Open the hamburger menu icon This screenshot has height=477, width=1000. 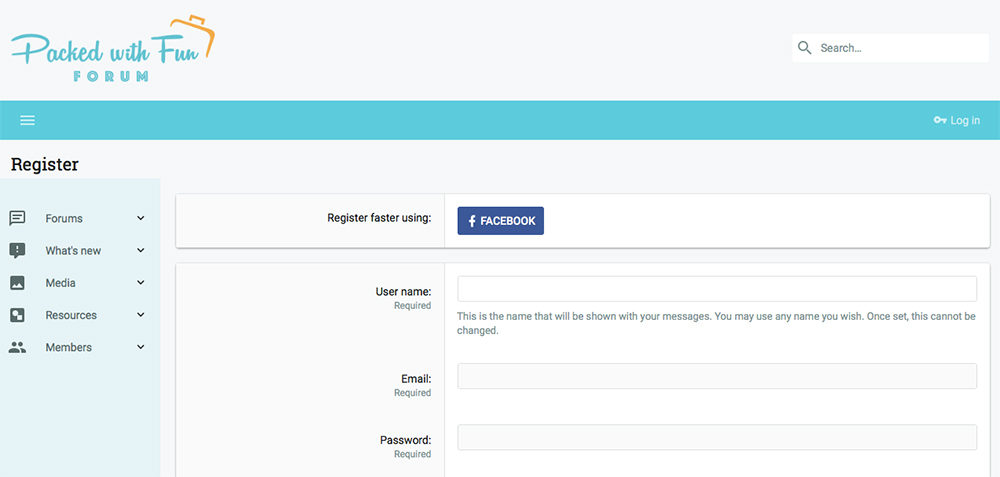27,120
